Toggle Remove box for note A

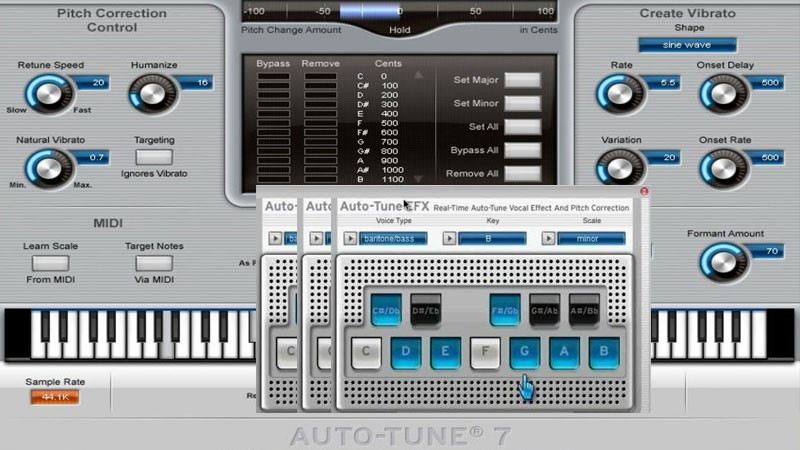pyautogui.click(x=320, y=161)
